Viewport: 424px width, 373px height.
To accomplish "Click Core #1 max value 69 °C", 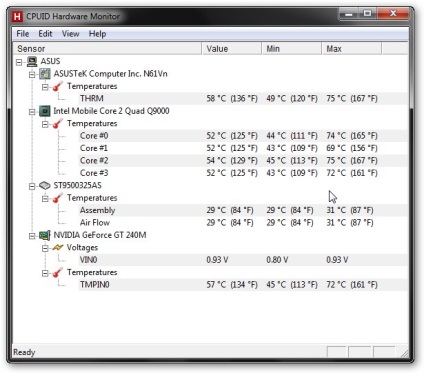I will pos(352,148).
